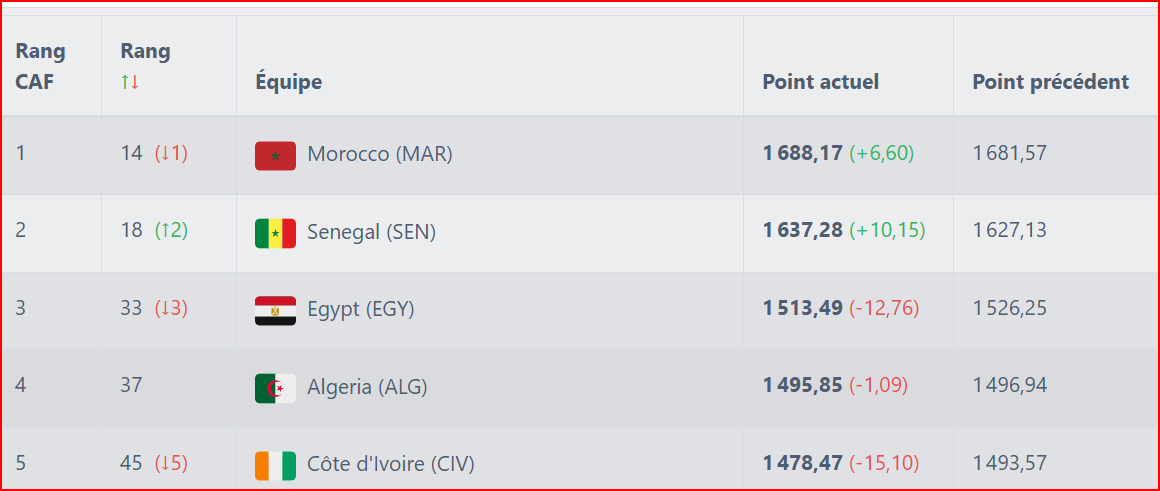Click the Egypt flag icon

[275, 310]
